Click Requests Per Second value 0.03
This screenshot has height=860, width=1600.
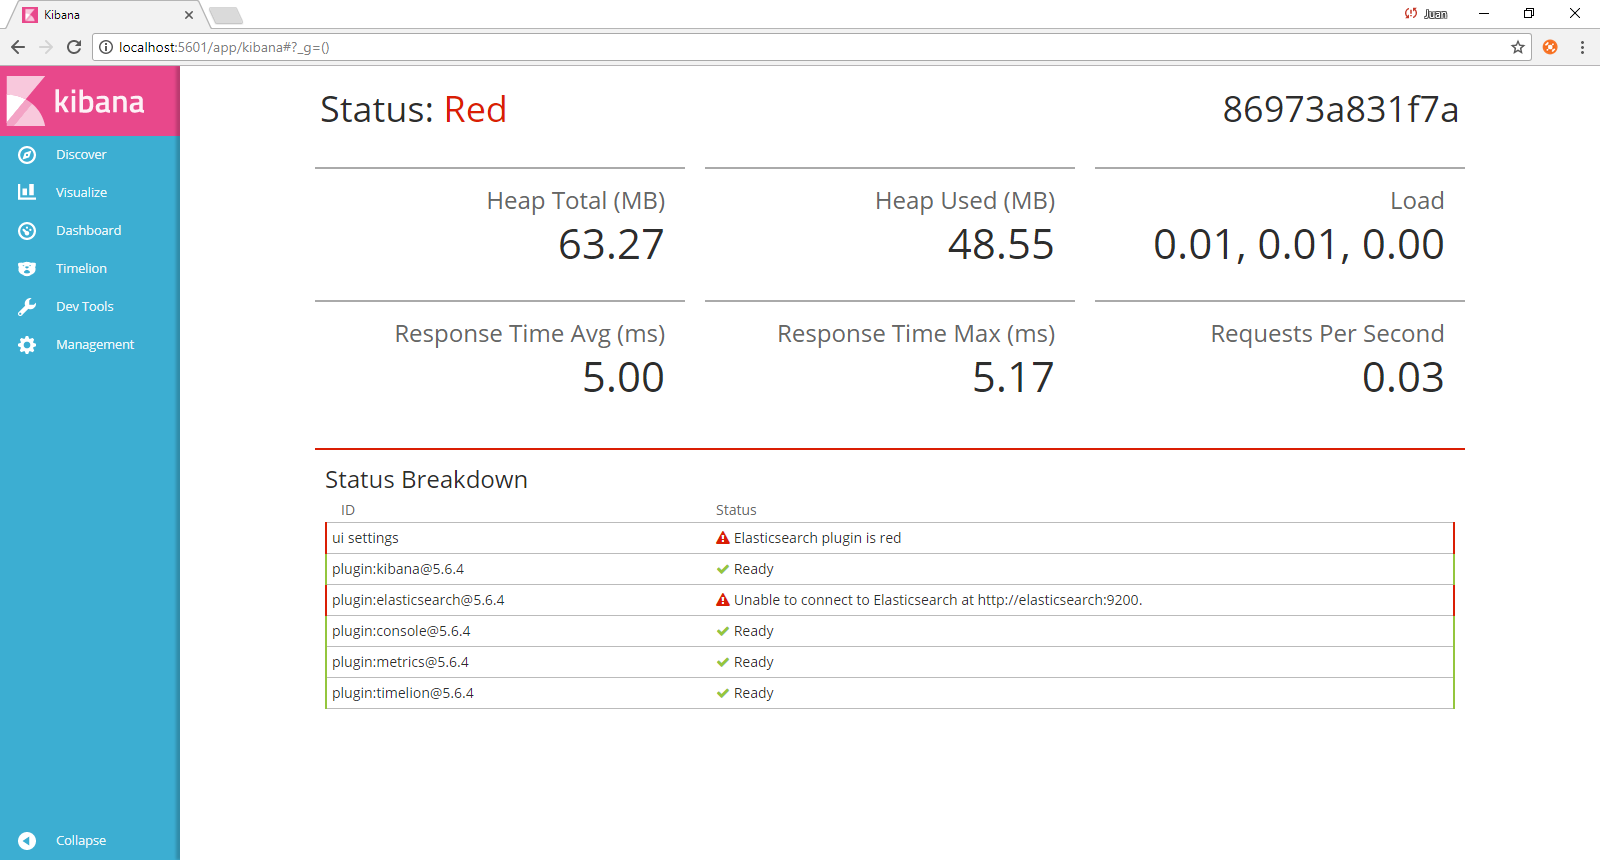point(1403,378)
